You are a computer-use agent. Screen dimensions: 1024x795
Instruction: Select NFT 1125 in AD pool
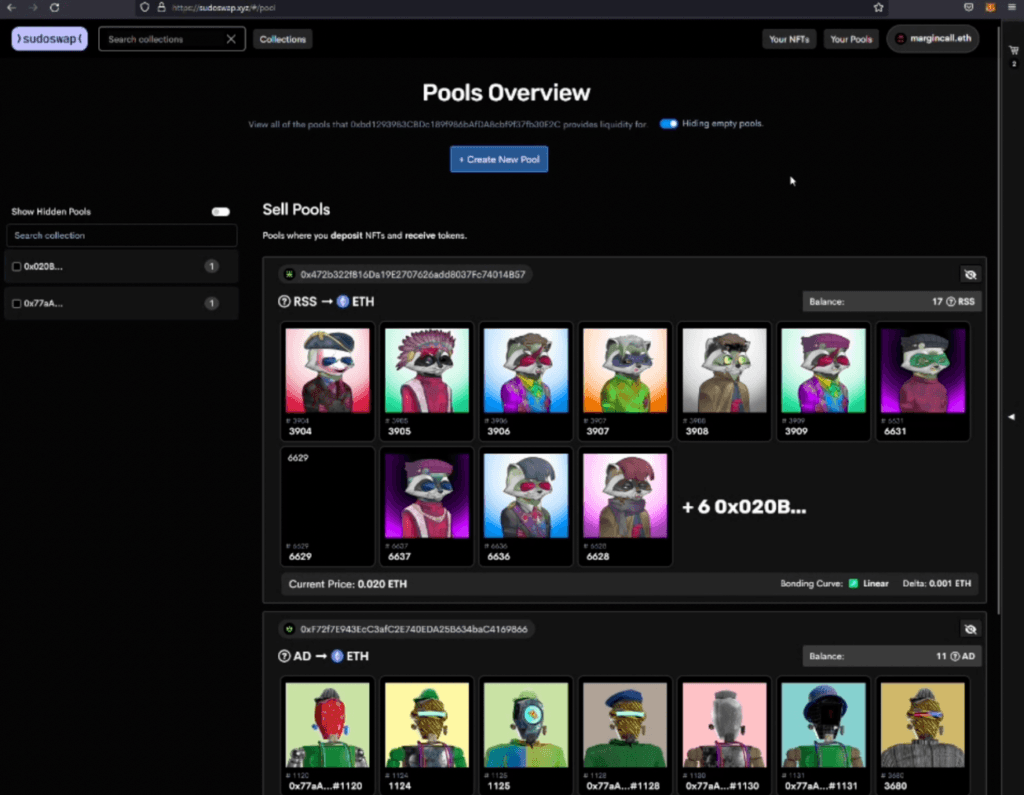(x=526, y=736)
